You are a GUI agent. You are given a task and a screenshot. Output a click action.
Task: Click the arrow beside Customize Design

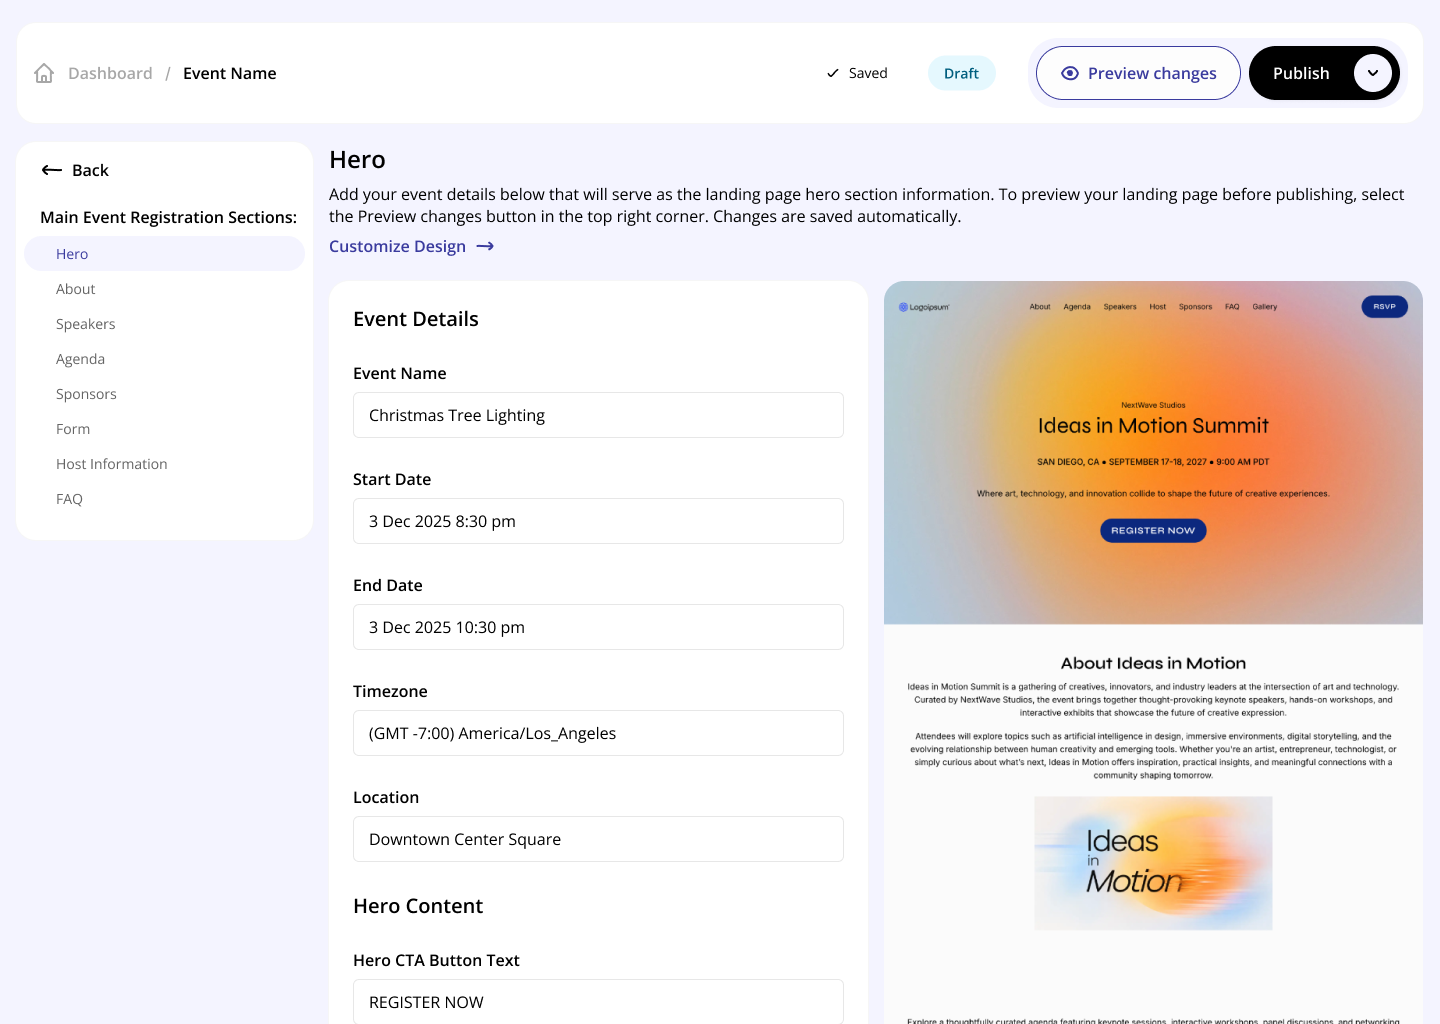tap(485, 246)
